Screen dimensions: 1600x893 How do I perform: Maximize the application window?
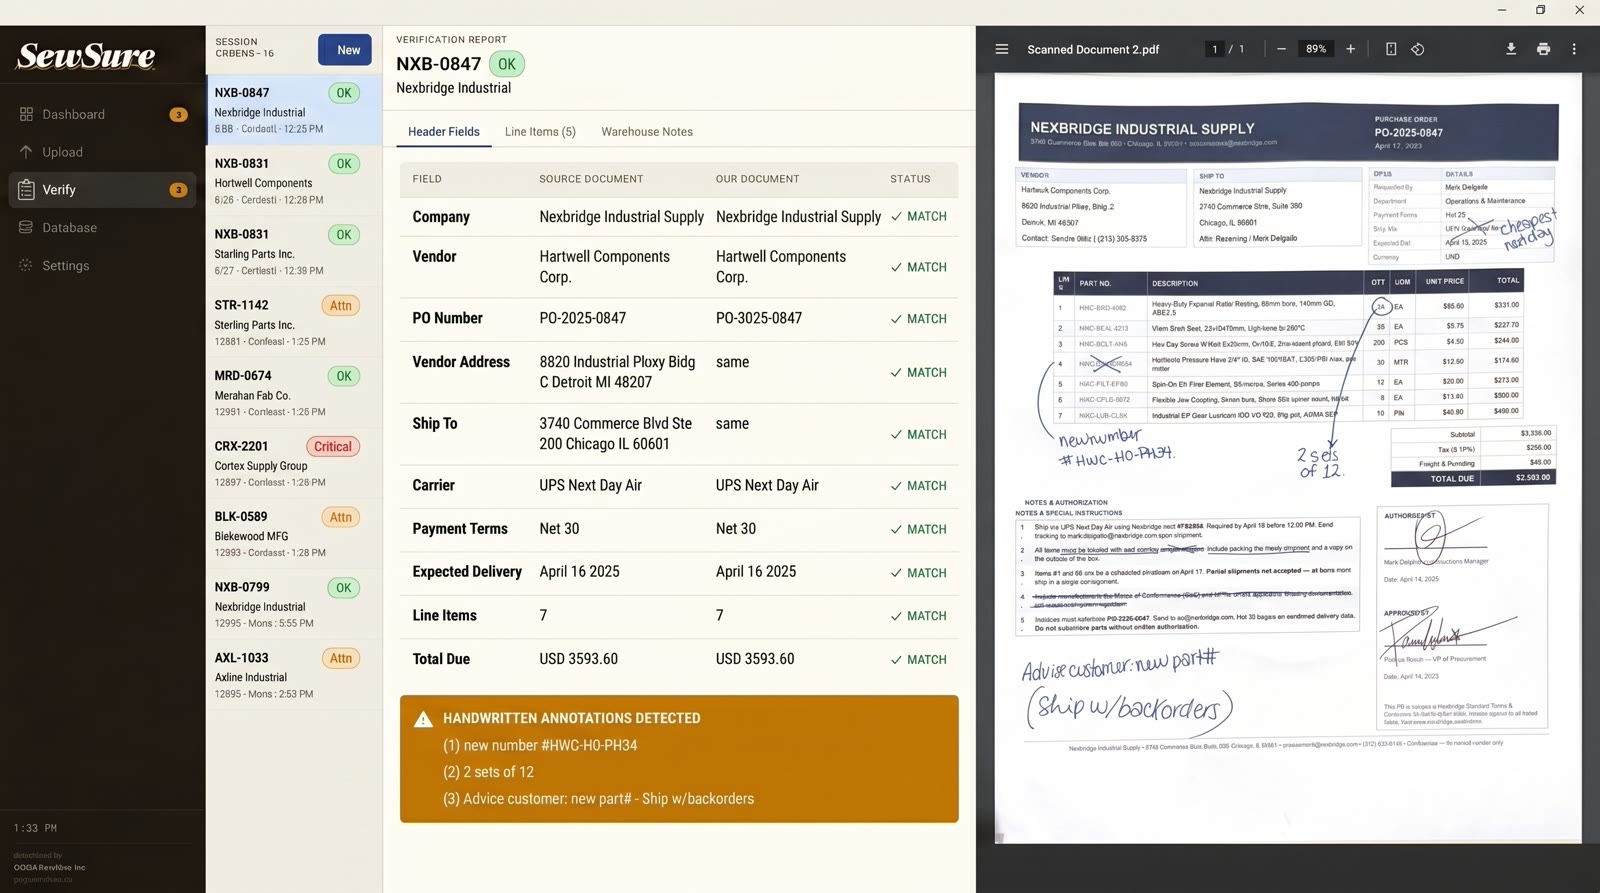[x=1540, y=10]
